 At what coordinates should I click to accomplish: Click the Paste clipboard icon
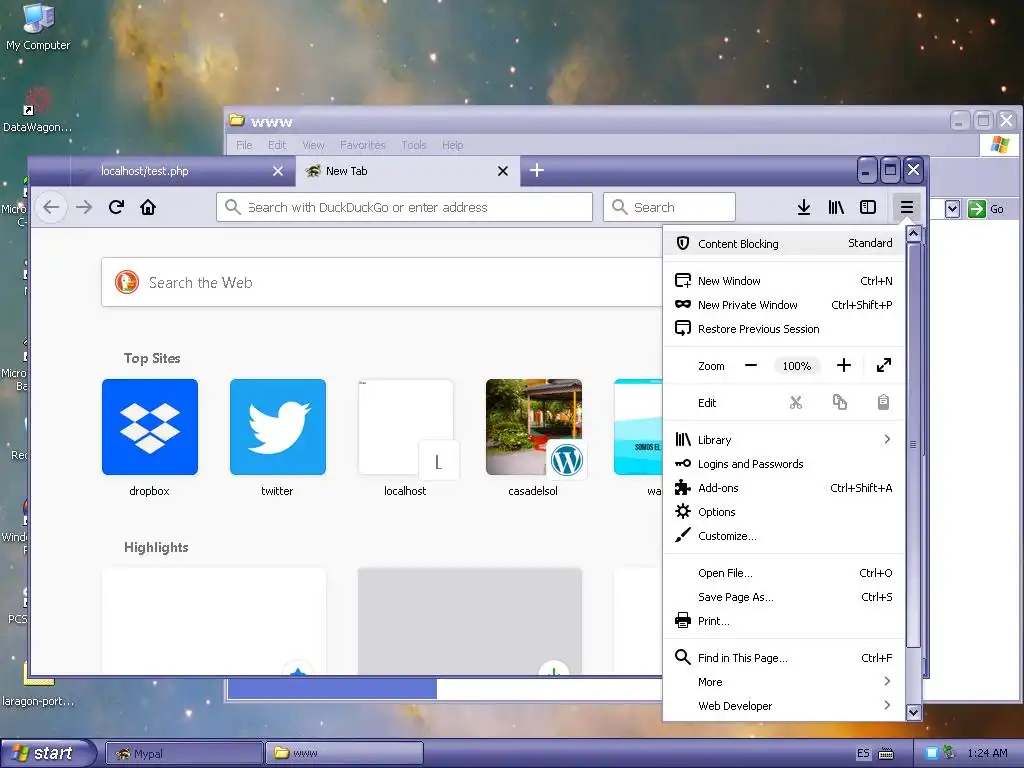pos(883,403)
